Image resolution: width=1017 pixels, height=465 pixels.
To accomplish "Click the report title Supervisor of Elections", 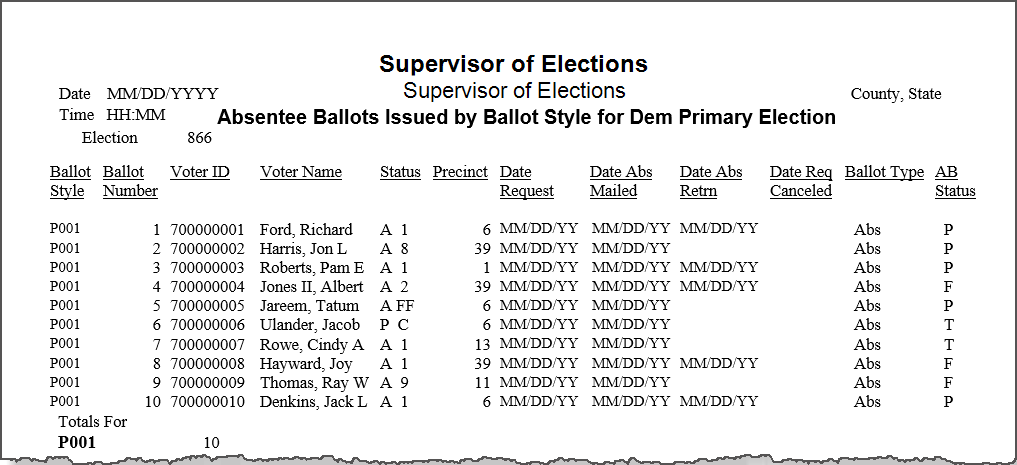I will 513,64.
